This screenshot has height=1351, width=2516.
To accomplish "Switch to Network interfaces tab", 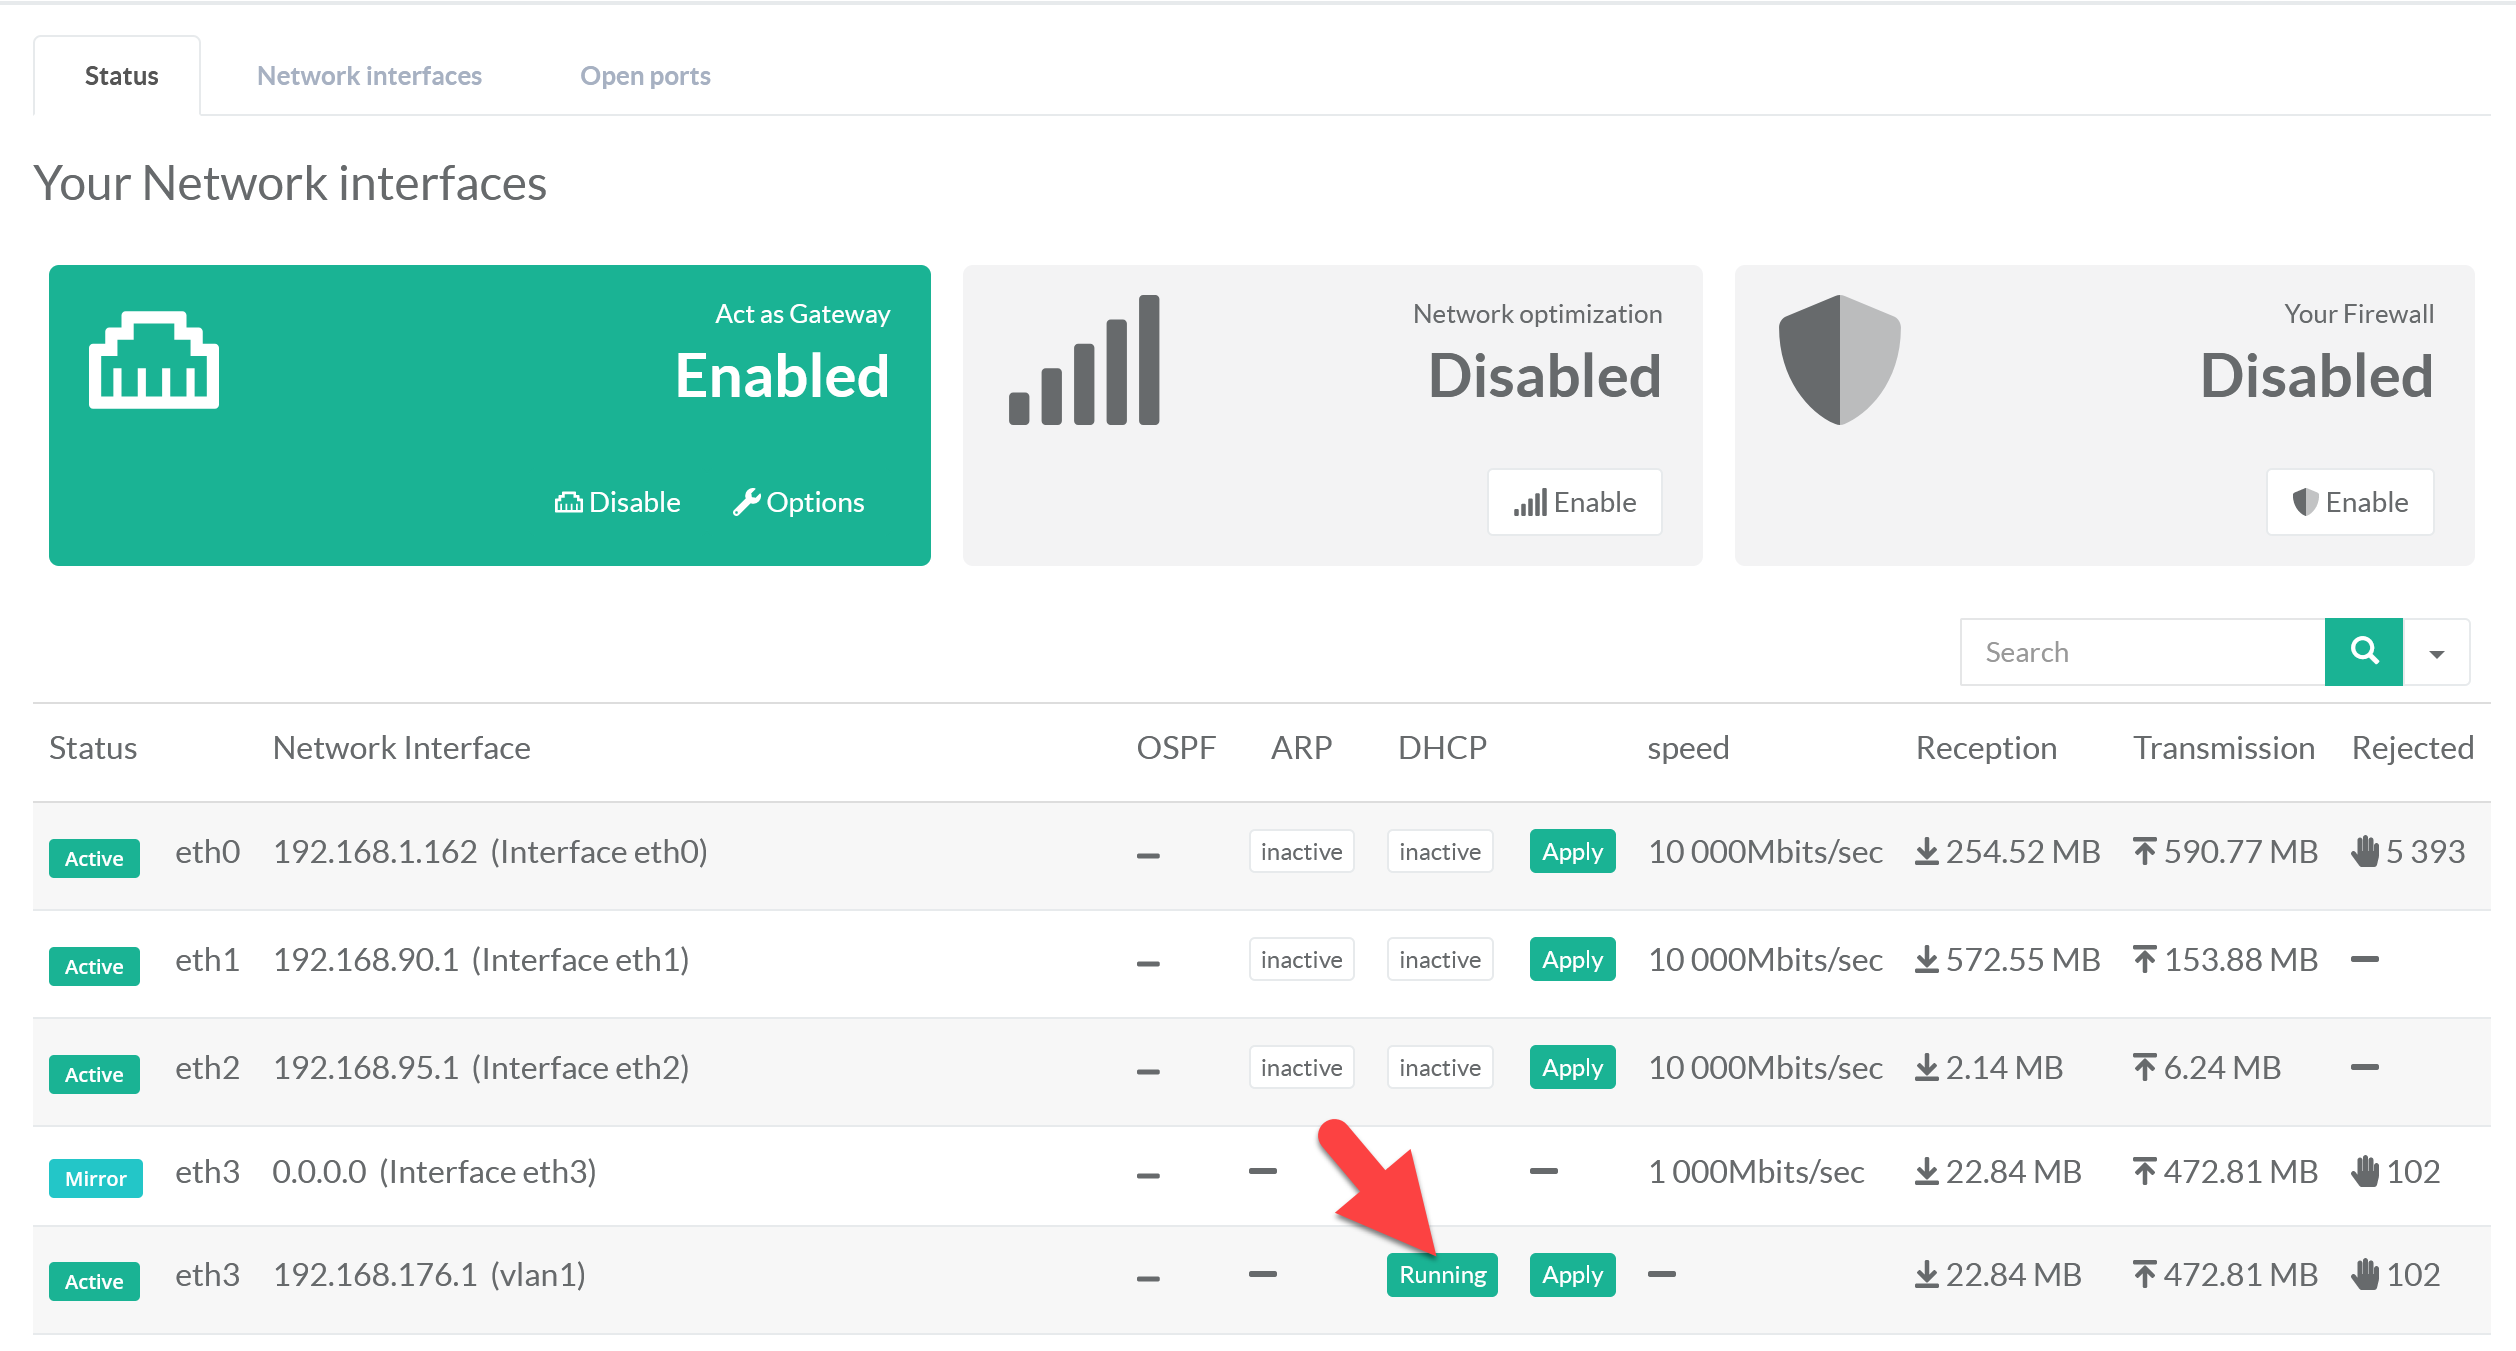I will coord(369,76).
